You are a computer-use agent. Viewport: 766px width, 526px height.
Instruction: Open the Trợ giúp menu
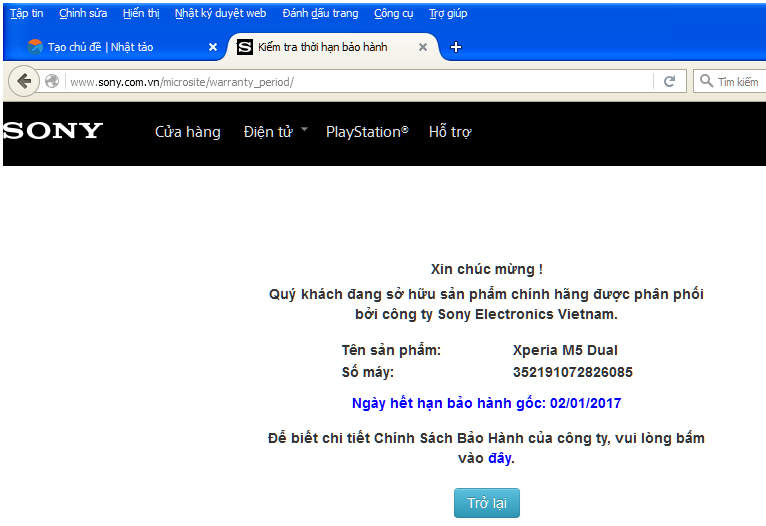(x=448, y=13)
